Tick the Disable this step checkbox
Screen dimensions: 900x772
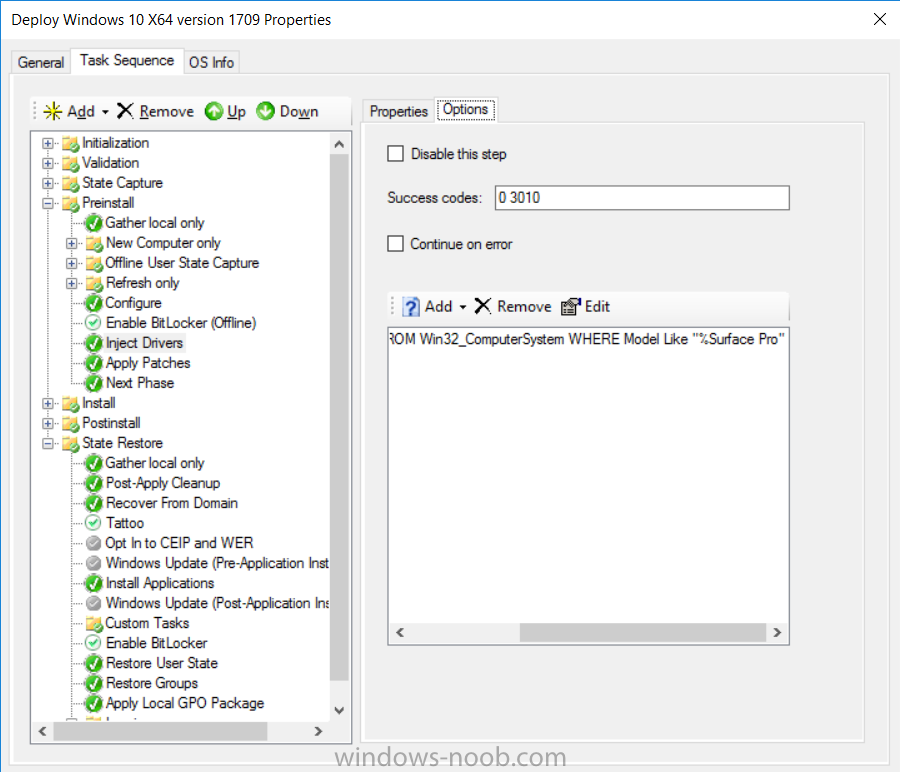coord(395,154)
